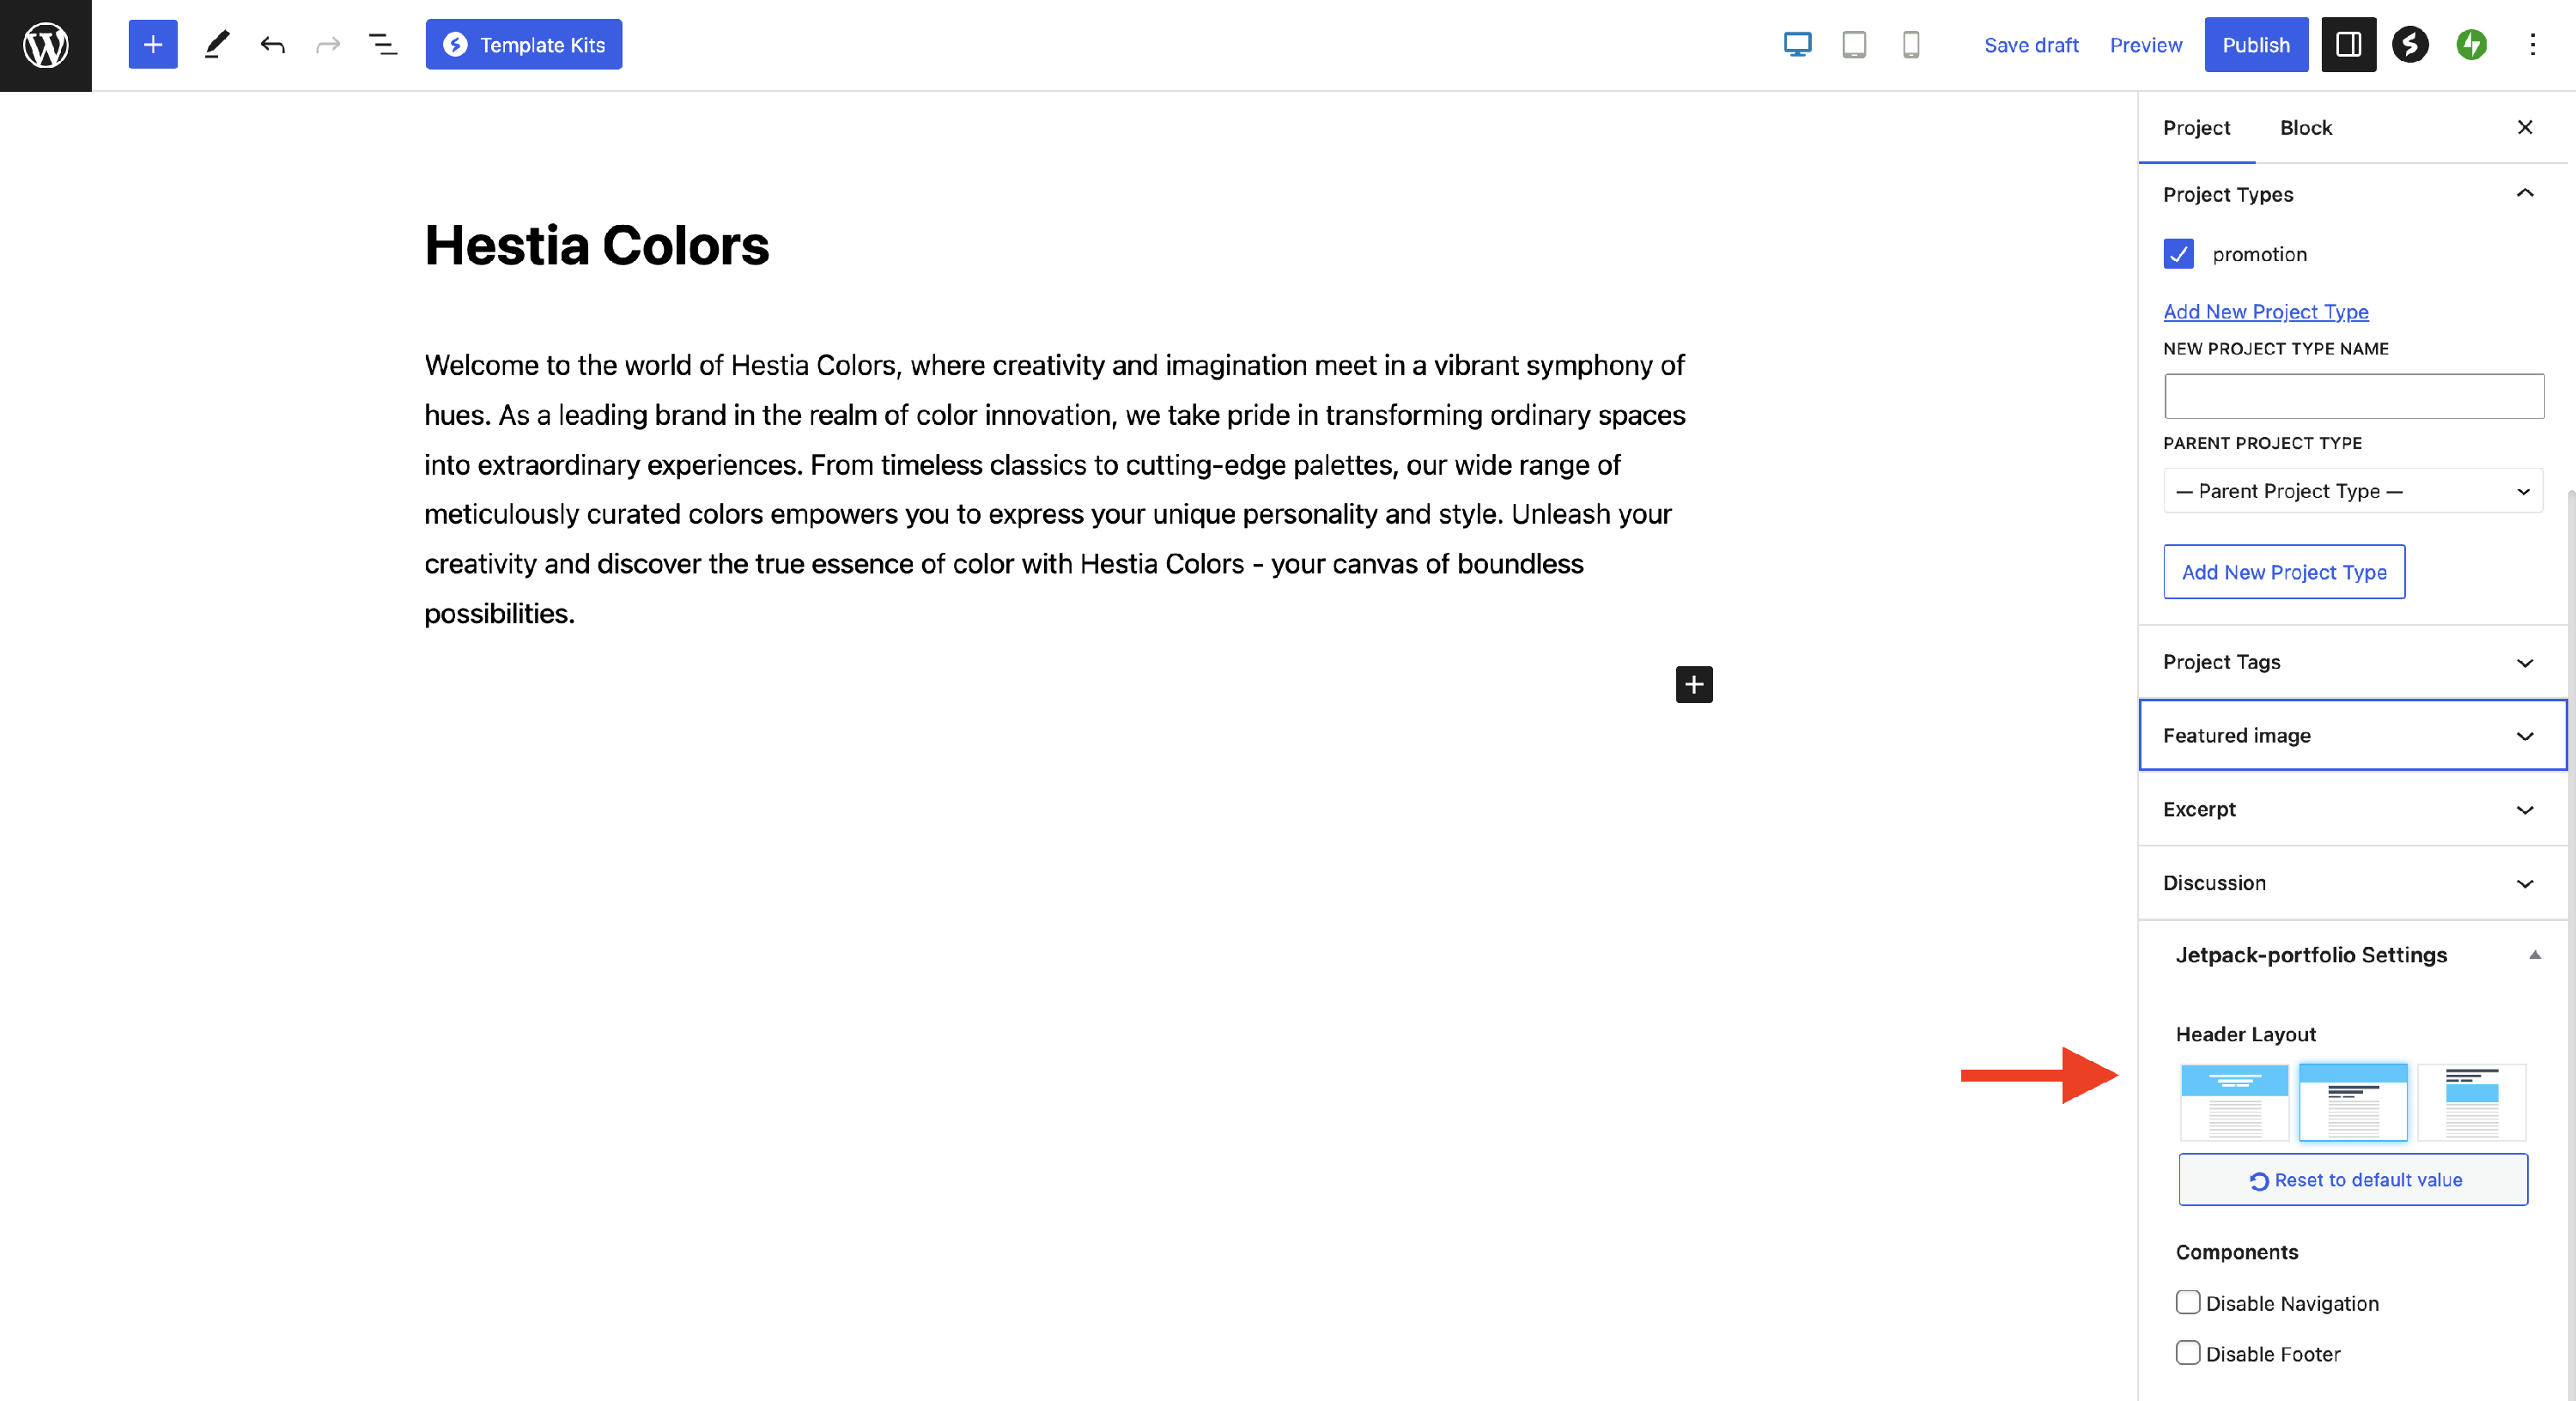
Task: Open the block inserter plus button
Action: tap(153, 45)
